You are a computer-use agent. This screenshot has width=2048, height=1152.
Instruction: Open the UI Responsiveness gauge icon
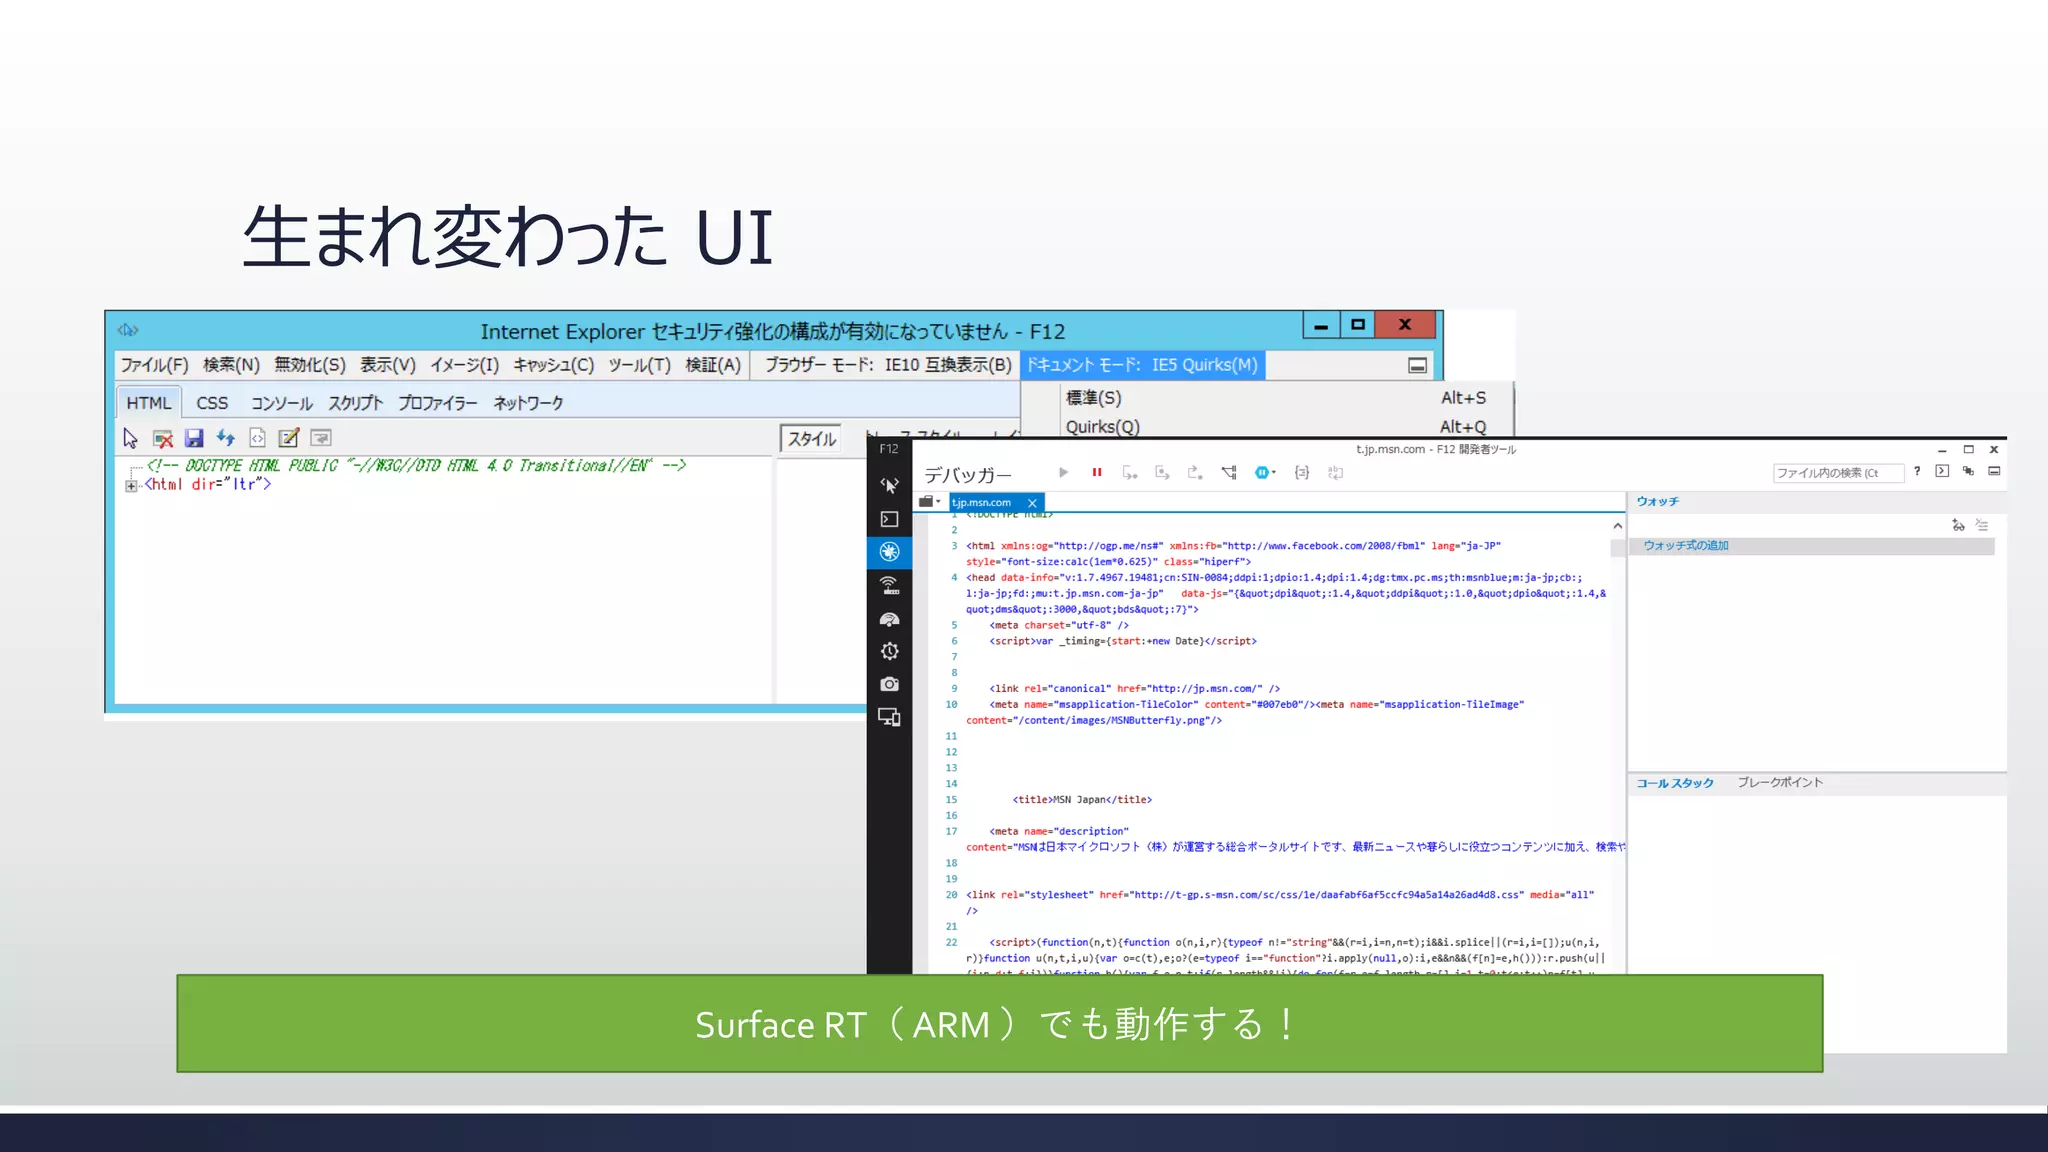889,619
